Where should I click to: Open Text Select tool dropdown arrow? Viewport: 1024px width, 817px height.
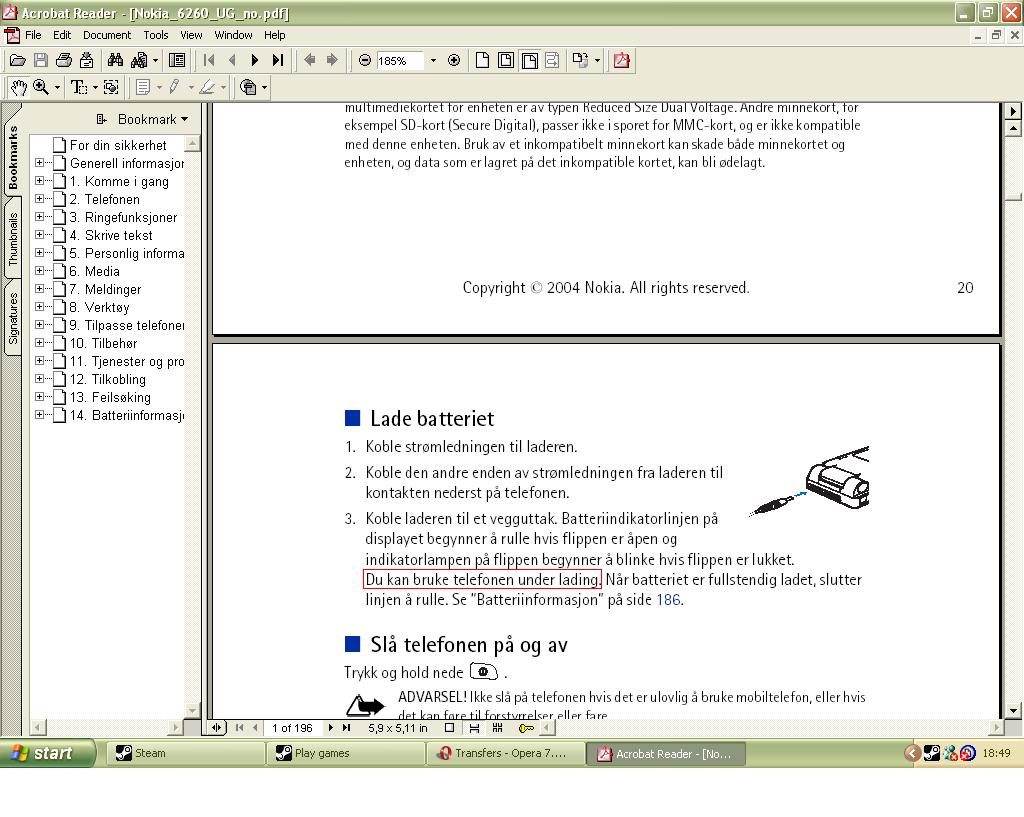(x=95, y=87)
